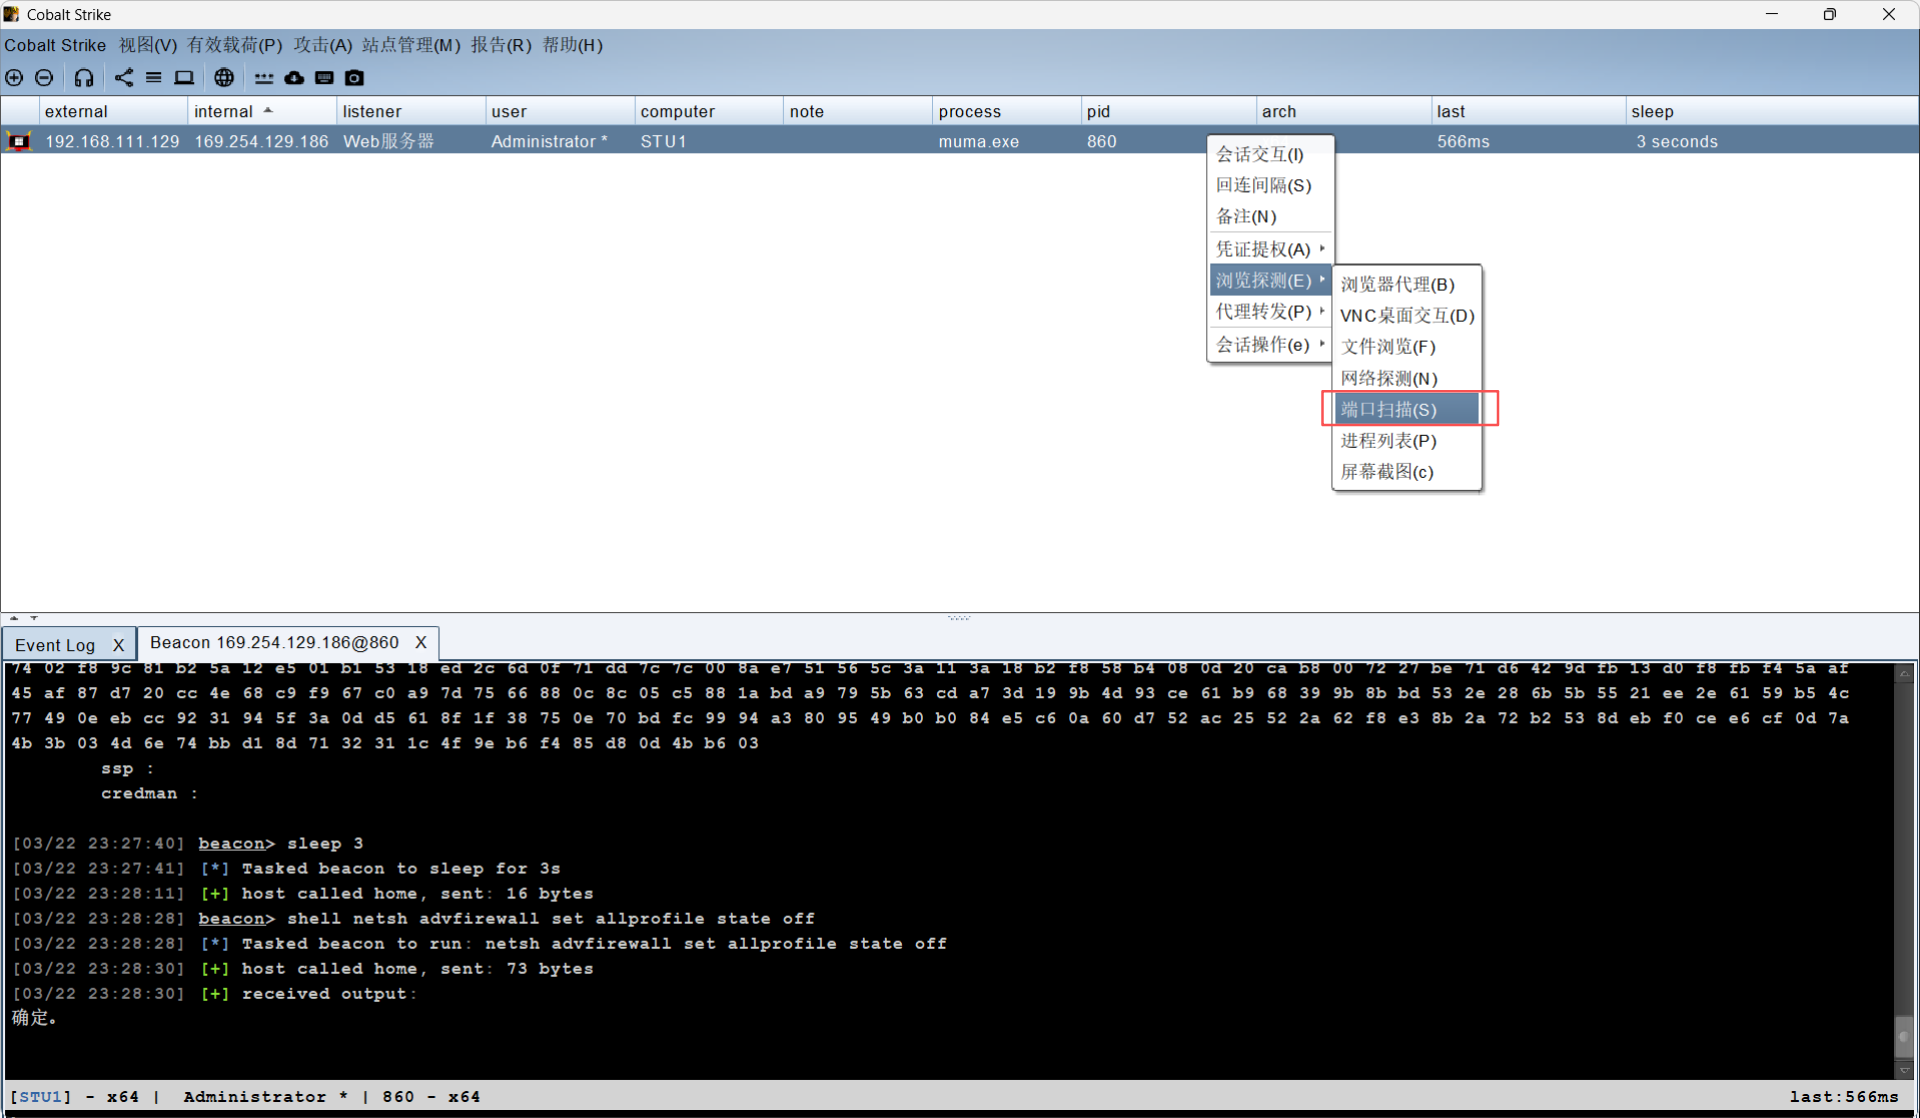Show the pivot graph share-style icon
The width and height of the screenshot is (1920, 1118).
124,78
